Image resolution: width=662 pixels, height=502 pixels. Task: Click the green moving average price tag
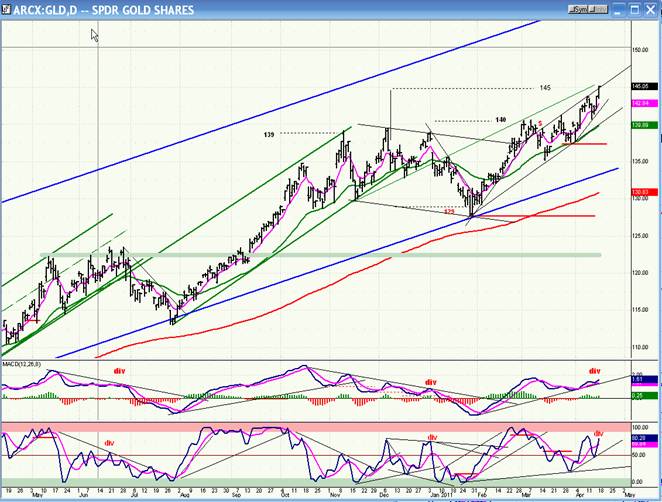(645, 125)
